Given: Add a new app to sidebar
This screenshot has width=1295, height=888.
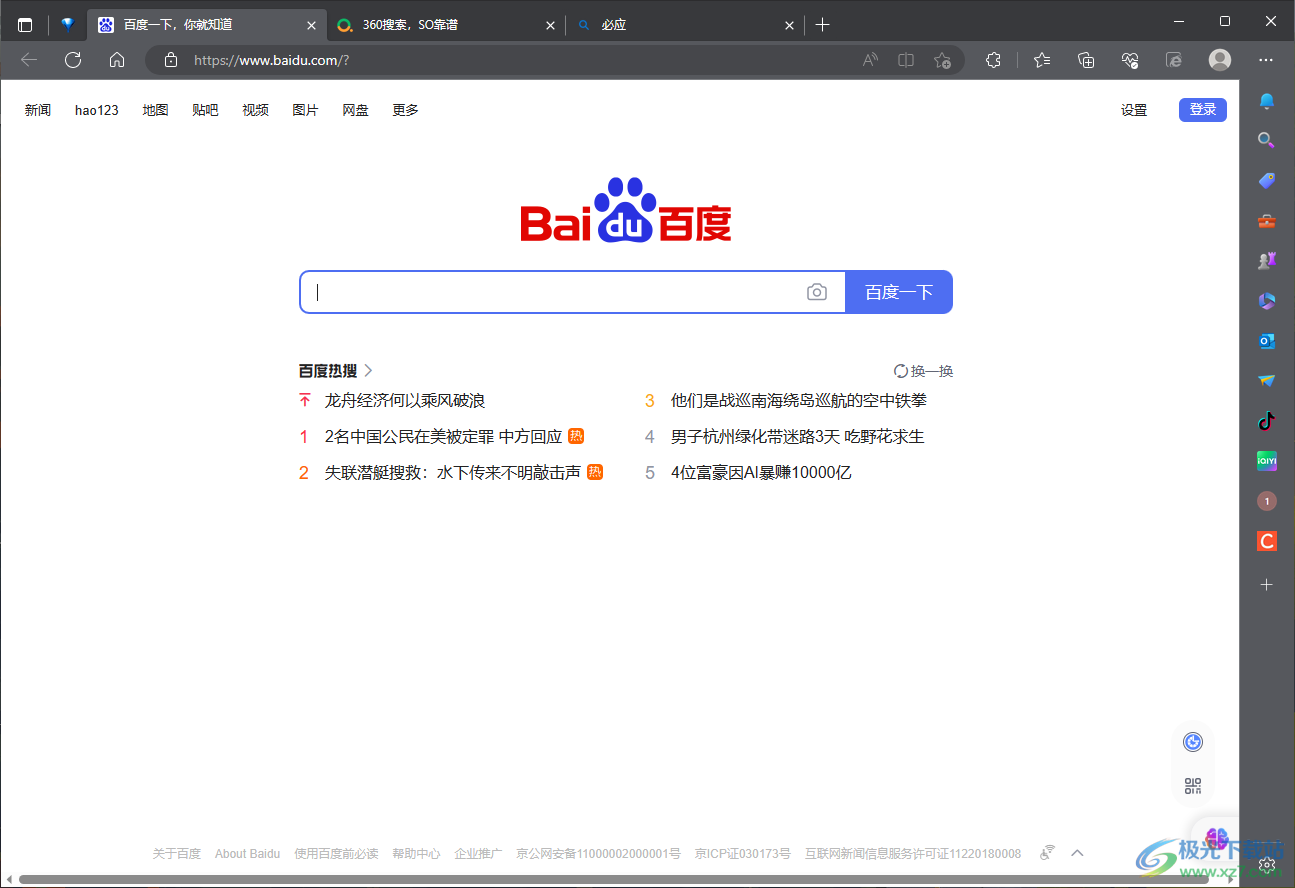Looking at the screenshot, I should [x=1267, y=584].
